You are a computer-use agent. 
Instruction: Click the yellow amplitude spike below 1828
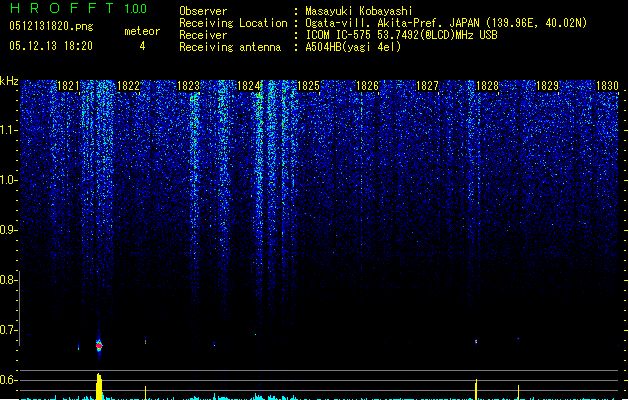tap(476, 389)
